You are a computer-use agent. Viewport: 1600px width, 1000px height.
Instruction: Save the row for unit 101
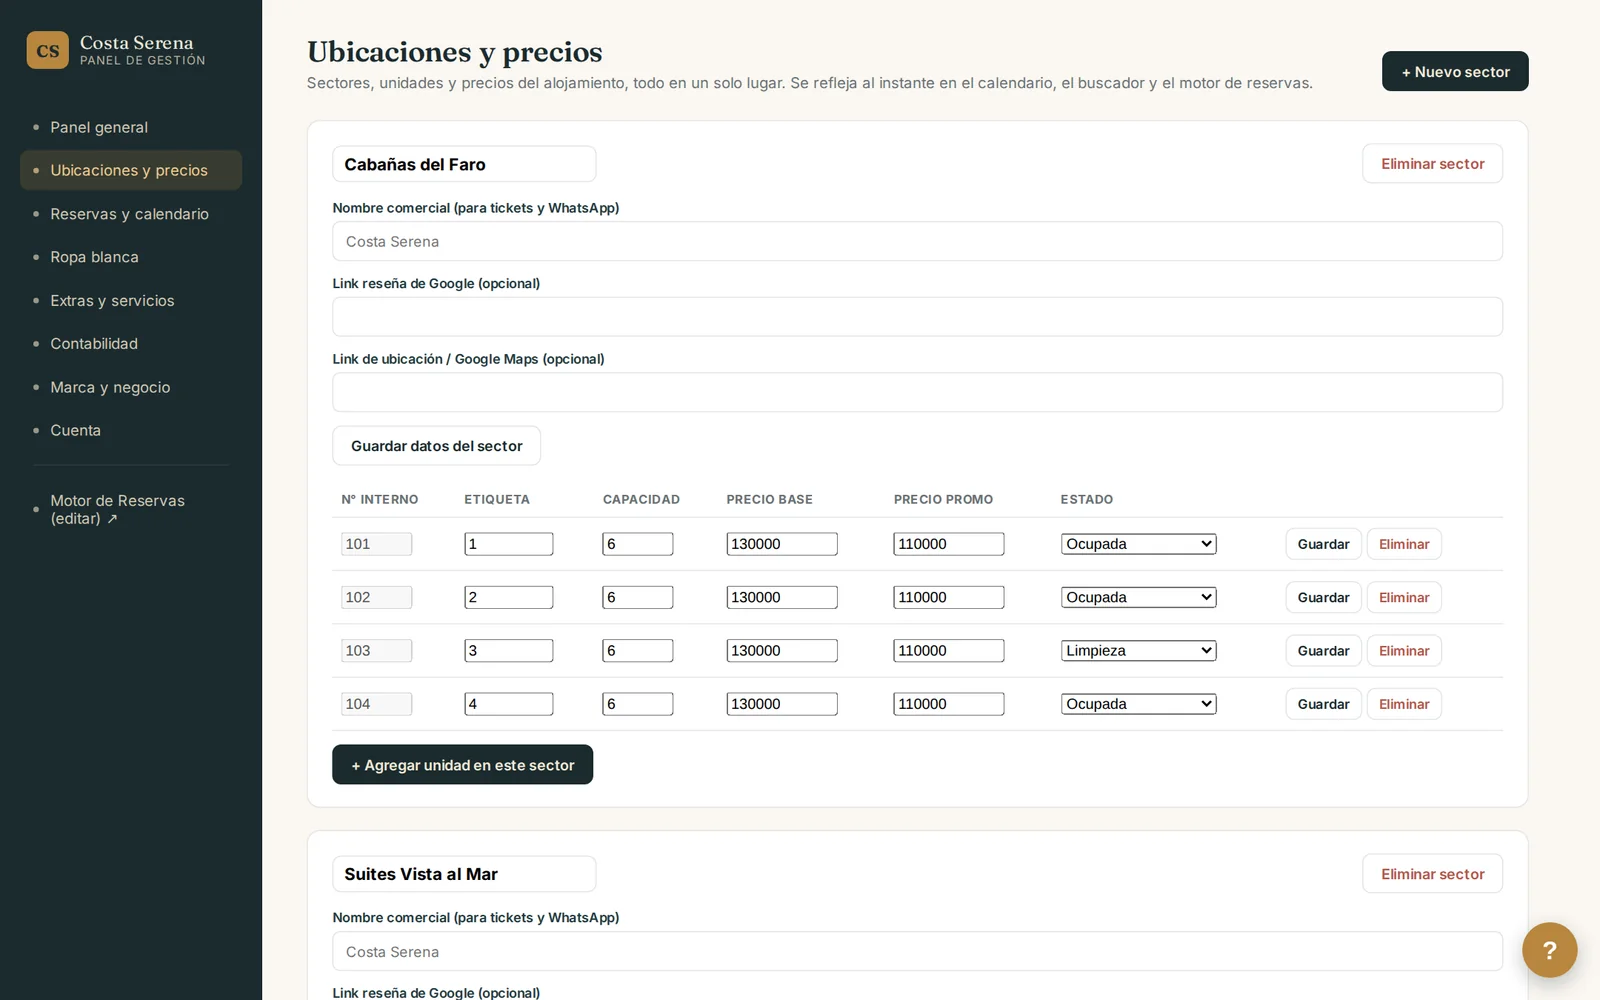pos(1323,544)
